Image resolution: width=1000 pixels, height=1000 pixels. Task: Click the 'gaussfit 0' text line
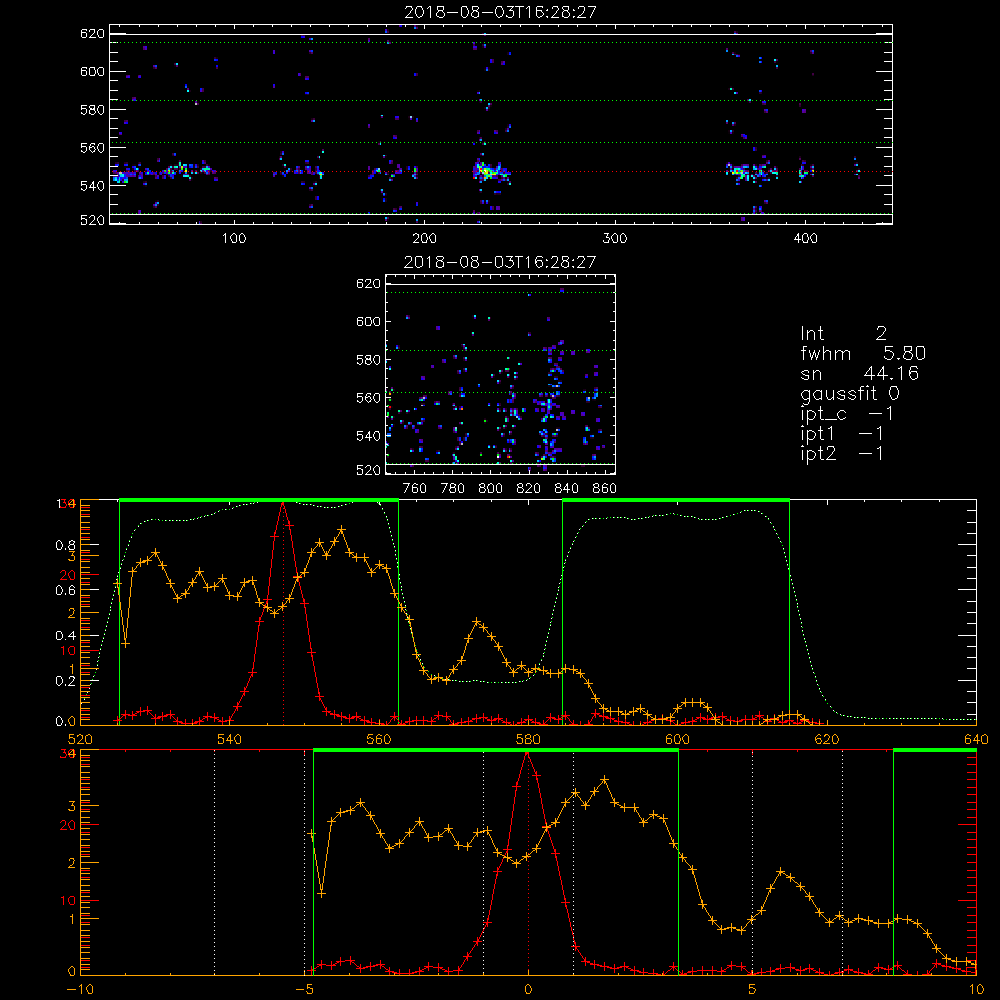(x=850, y=393)
